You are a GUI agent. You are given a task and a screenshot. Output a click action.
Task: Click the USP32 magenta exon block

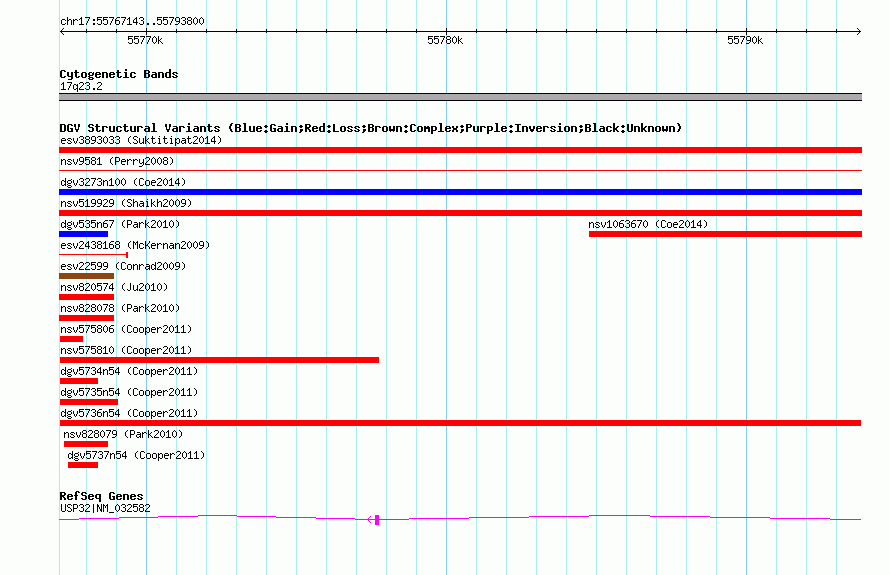pyautogui.click(x=377, y=520)
